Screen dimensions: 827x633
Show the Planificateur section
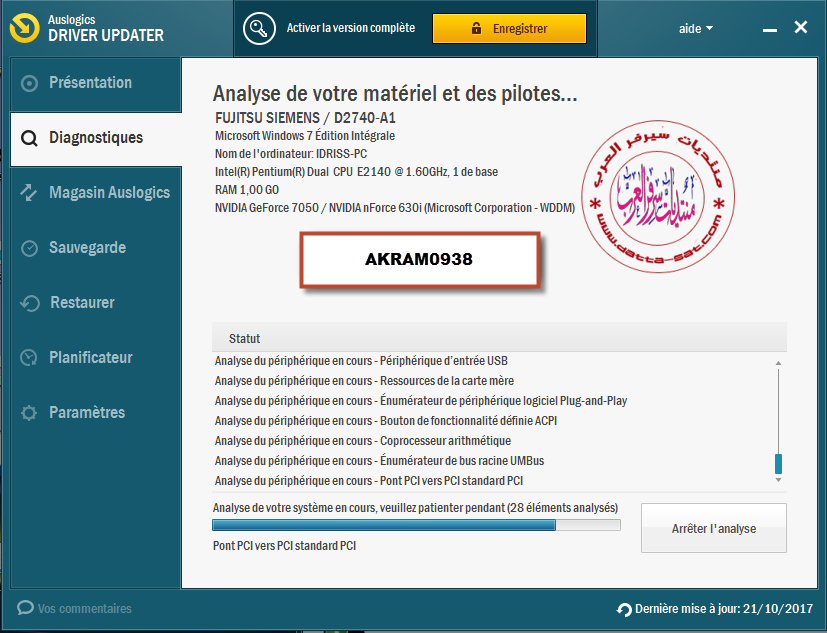click(x=96, y=358)
